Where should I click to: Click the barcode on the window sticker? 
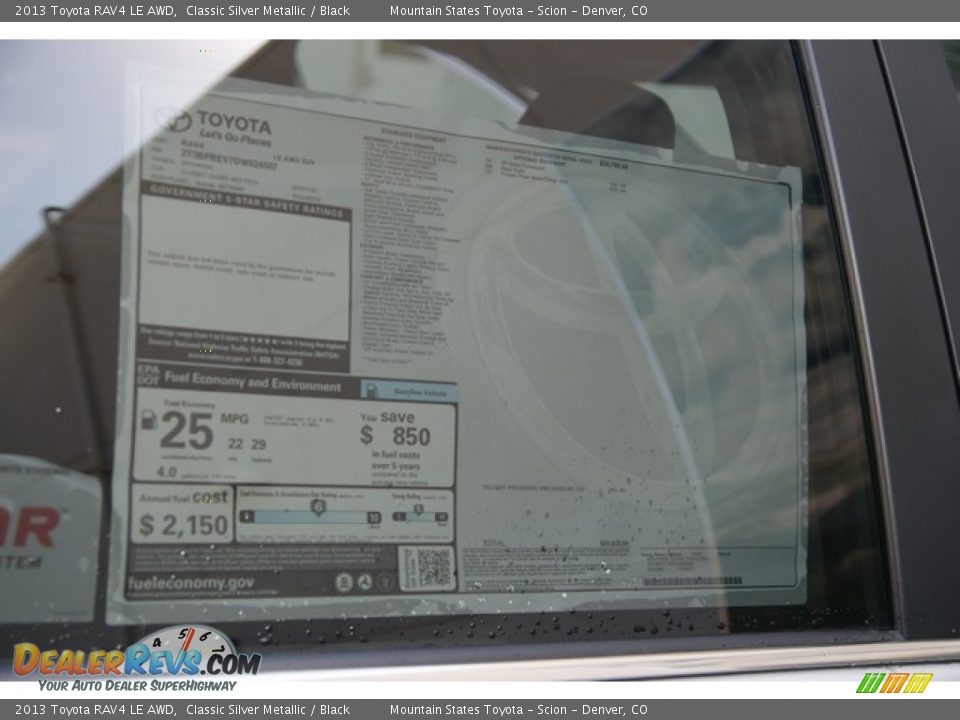692,580
